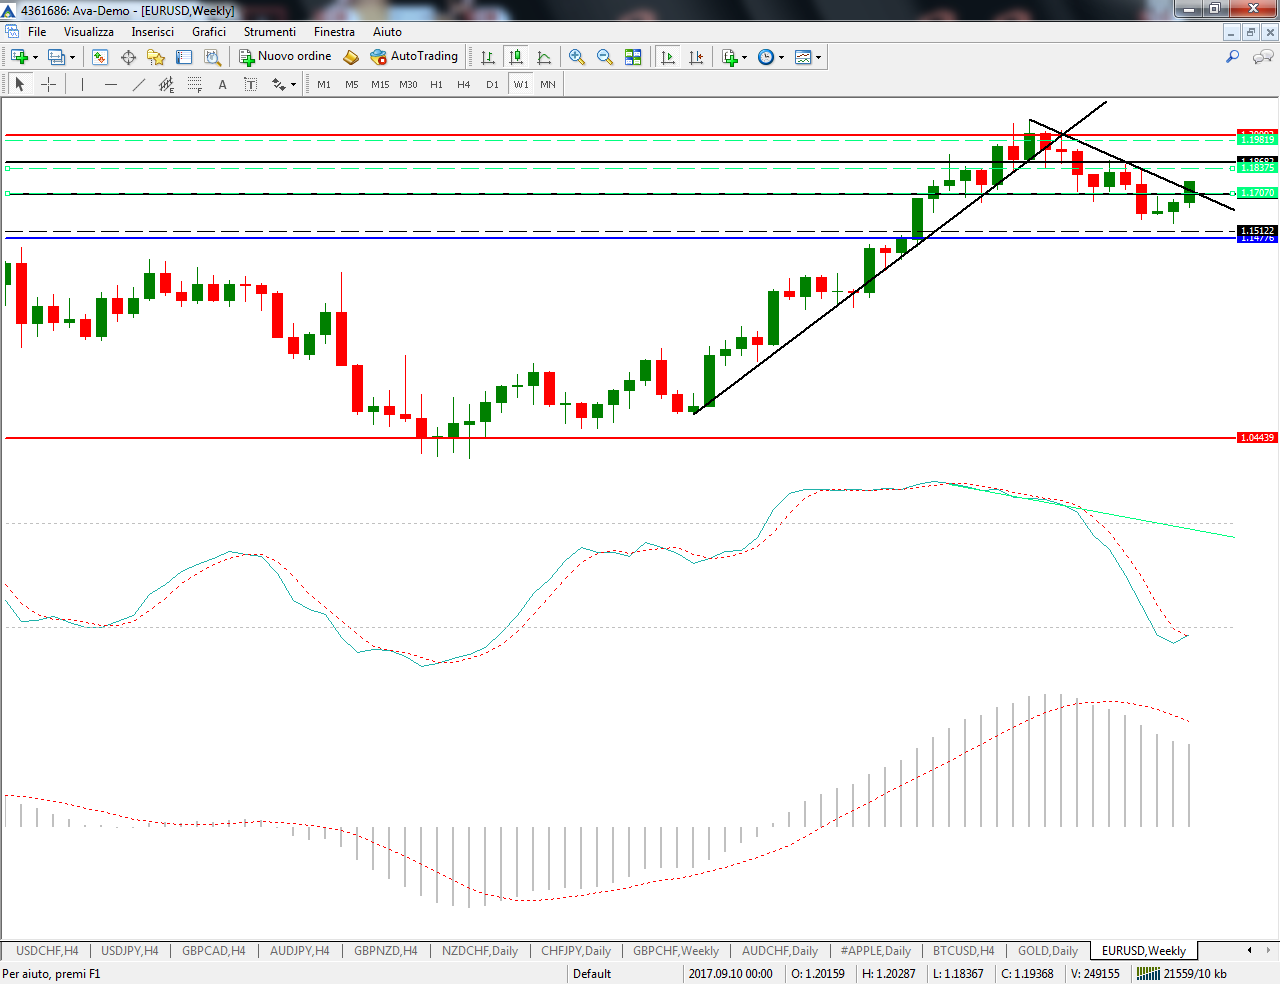
Task: Select the trendline drawing tool
Action: pos(139,85)
